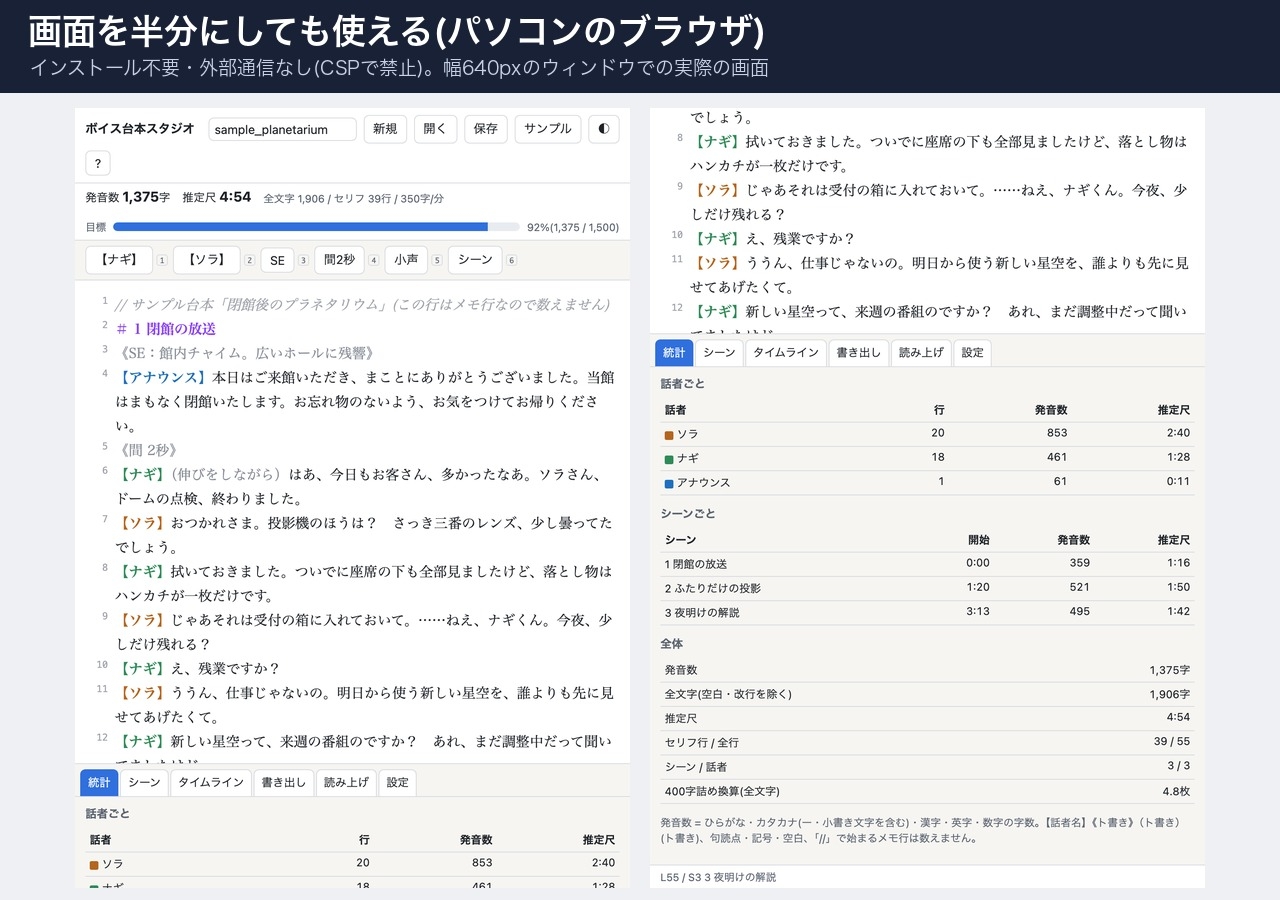Select the 統計 tab in the left panel

tap(99, 783)
